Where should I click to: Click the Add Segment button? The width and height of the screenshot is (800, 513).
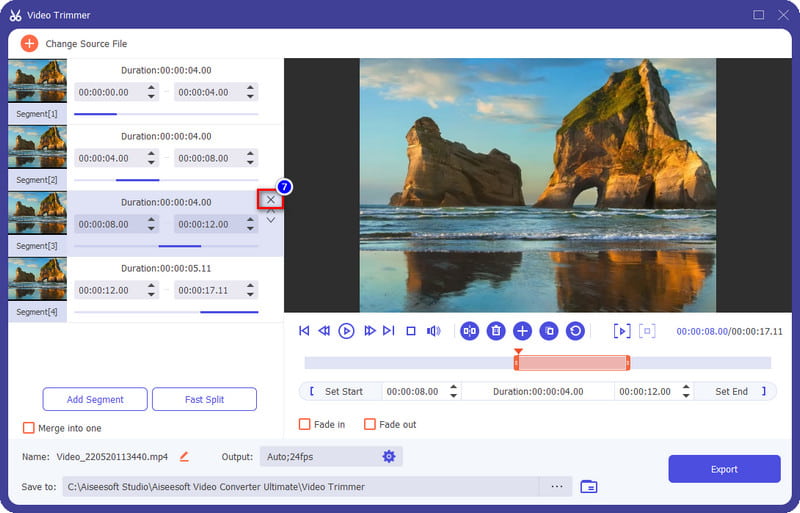(x=95, y=400)
